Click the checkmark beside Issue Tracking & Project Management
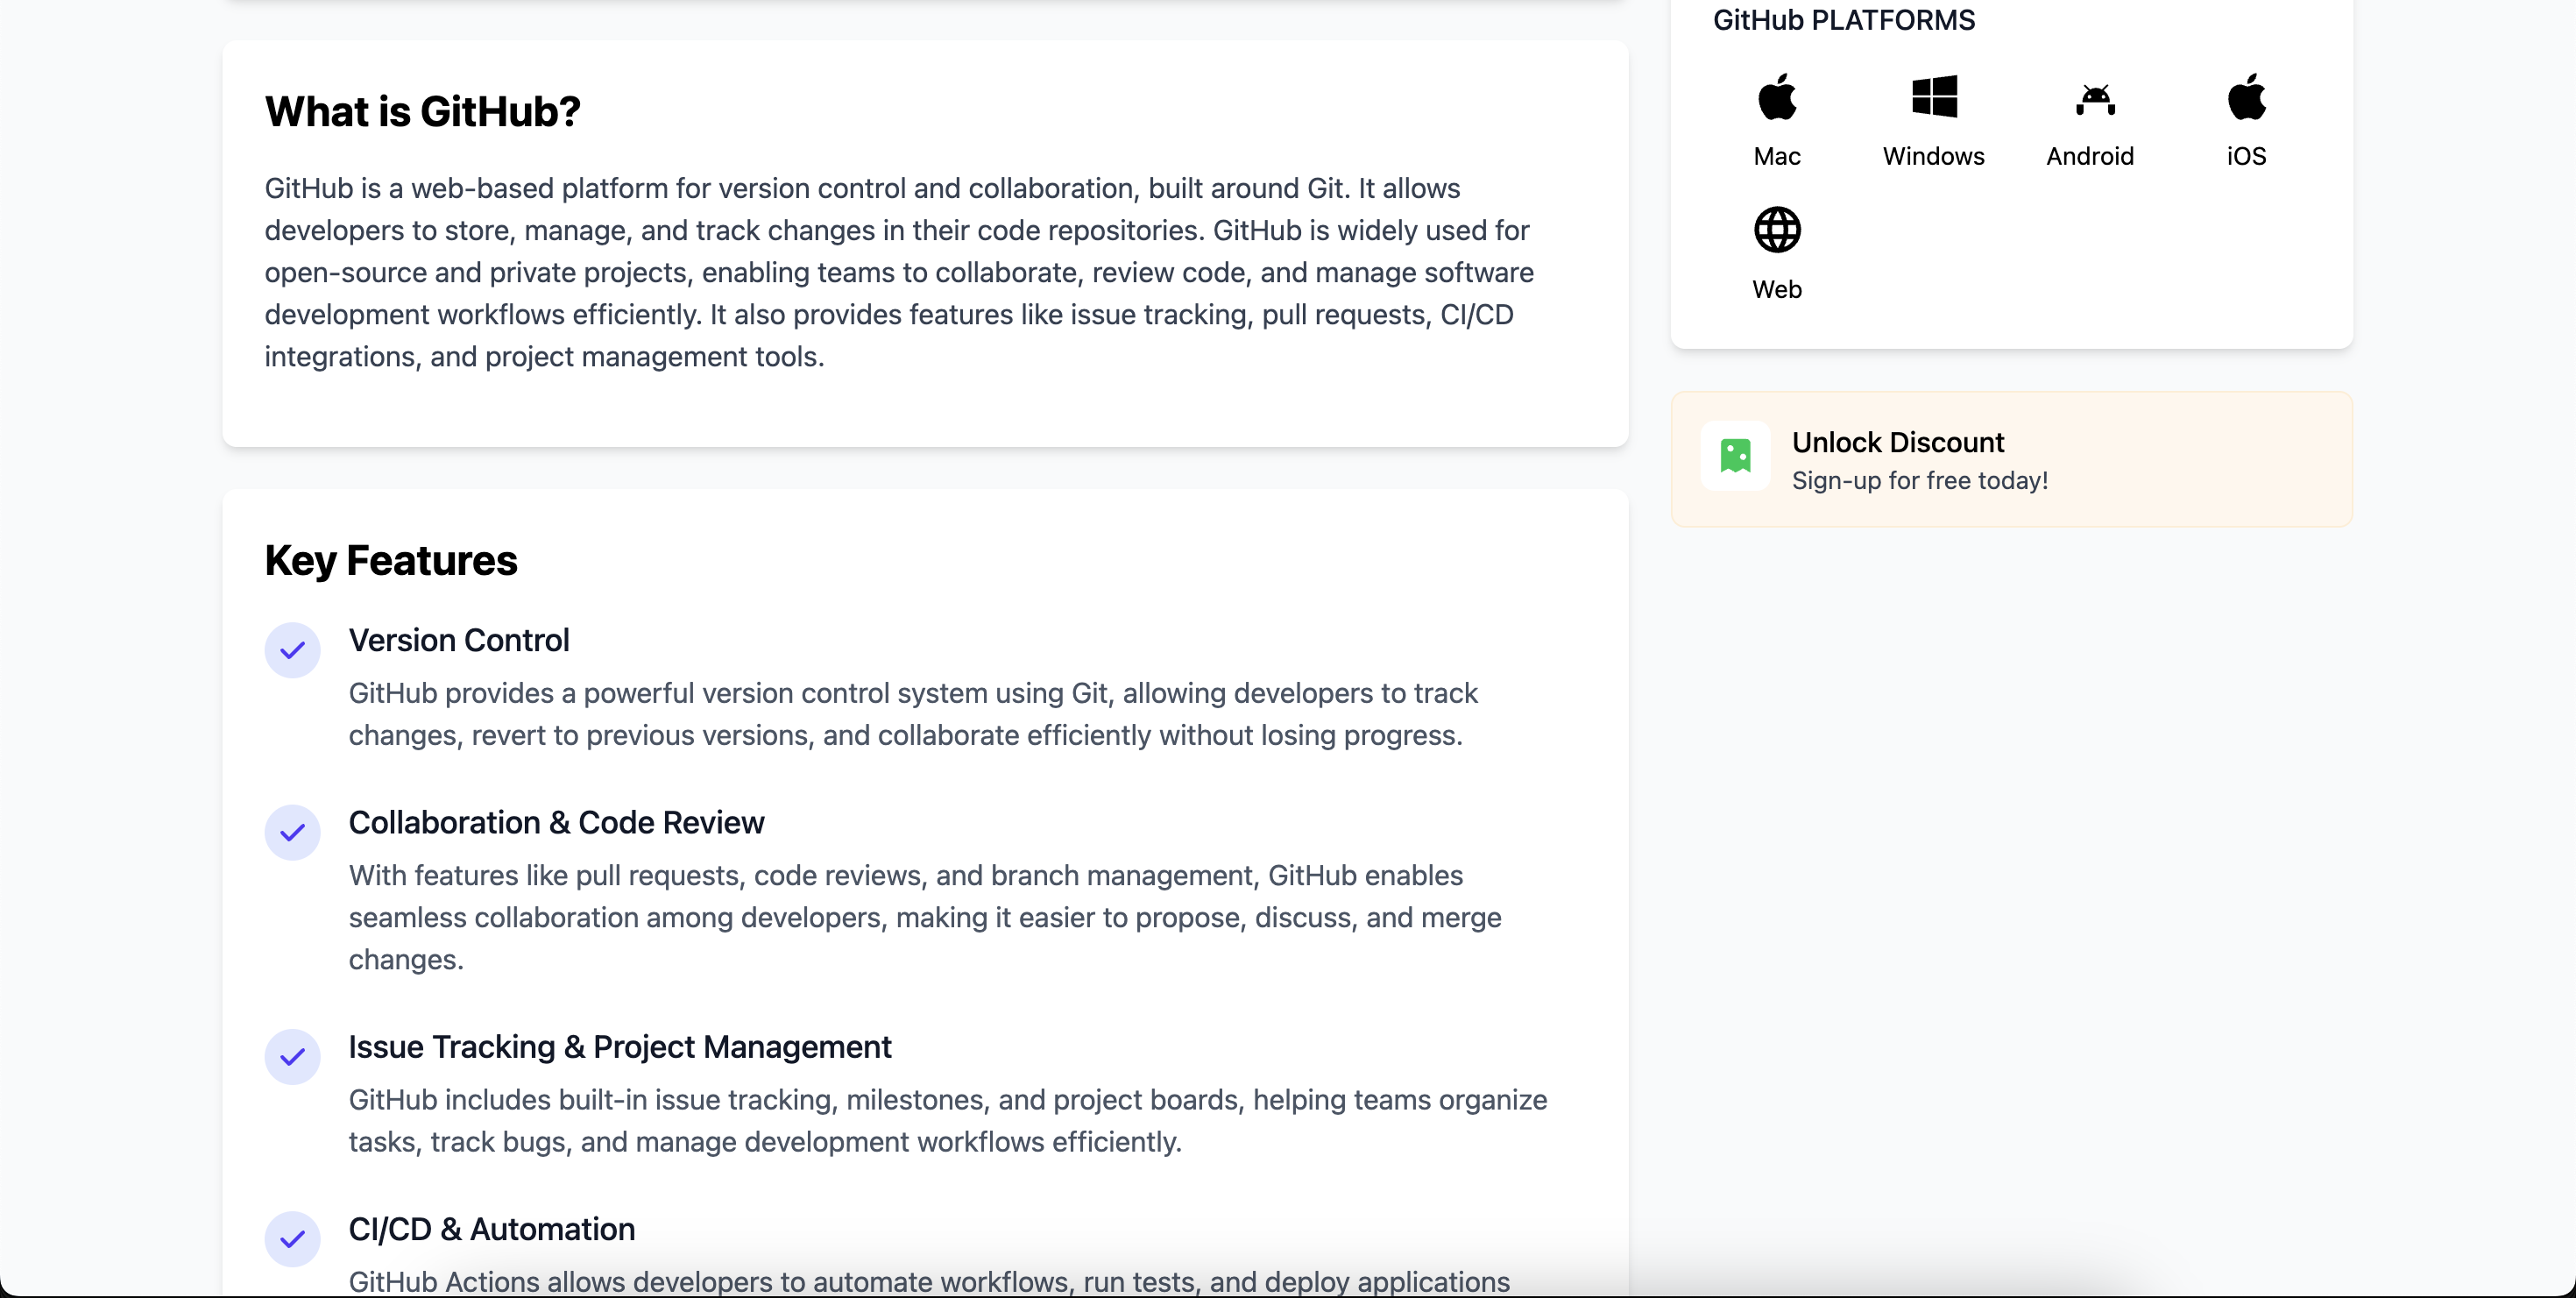This screenshot has height=1298, width=2576. pos(292,1056)
